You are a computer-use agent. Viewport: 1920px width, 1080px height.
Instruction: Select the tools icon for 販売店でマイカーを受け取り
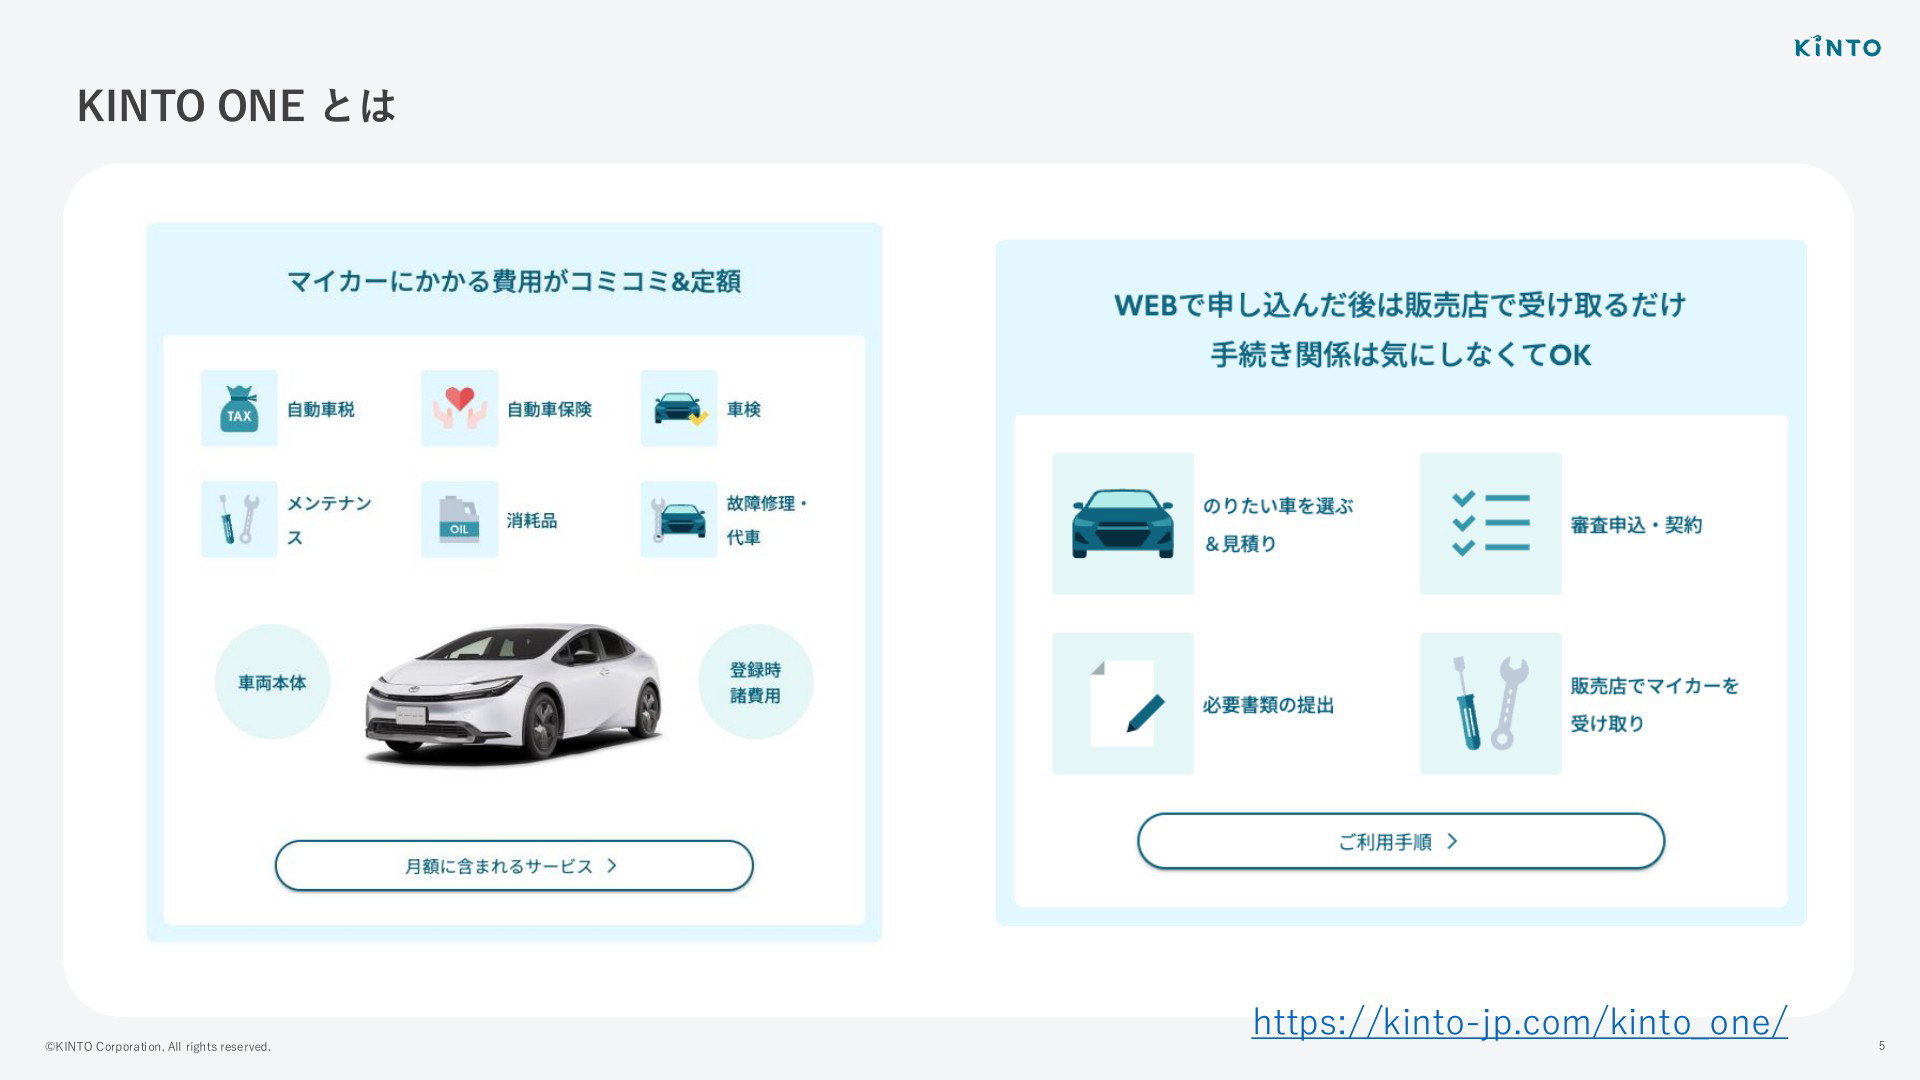pyautogui.click(x=1491, y=703)
